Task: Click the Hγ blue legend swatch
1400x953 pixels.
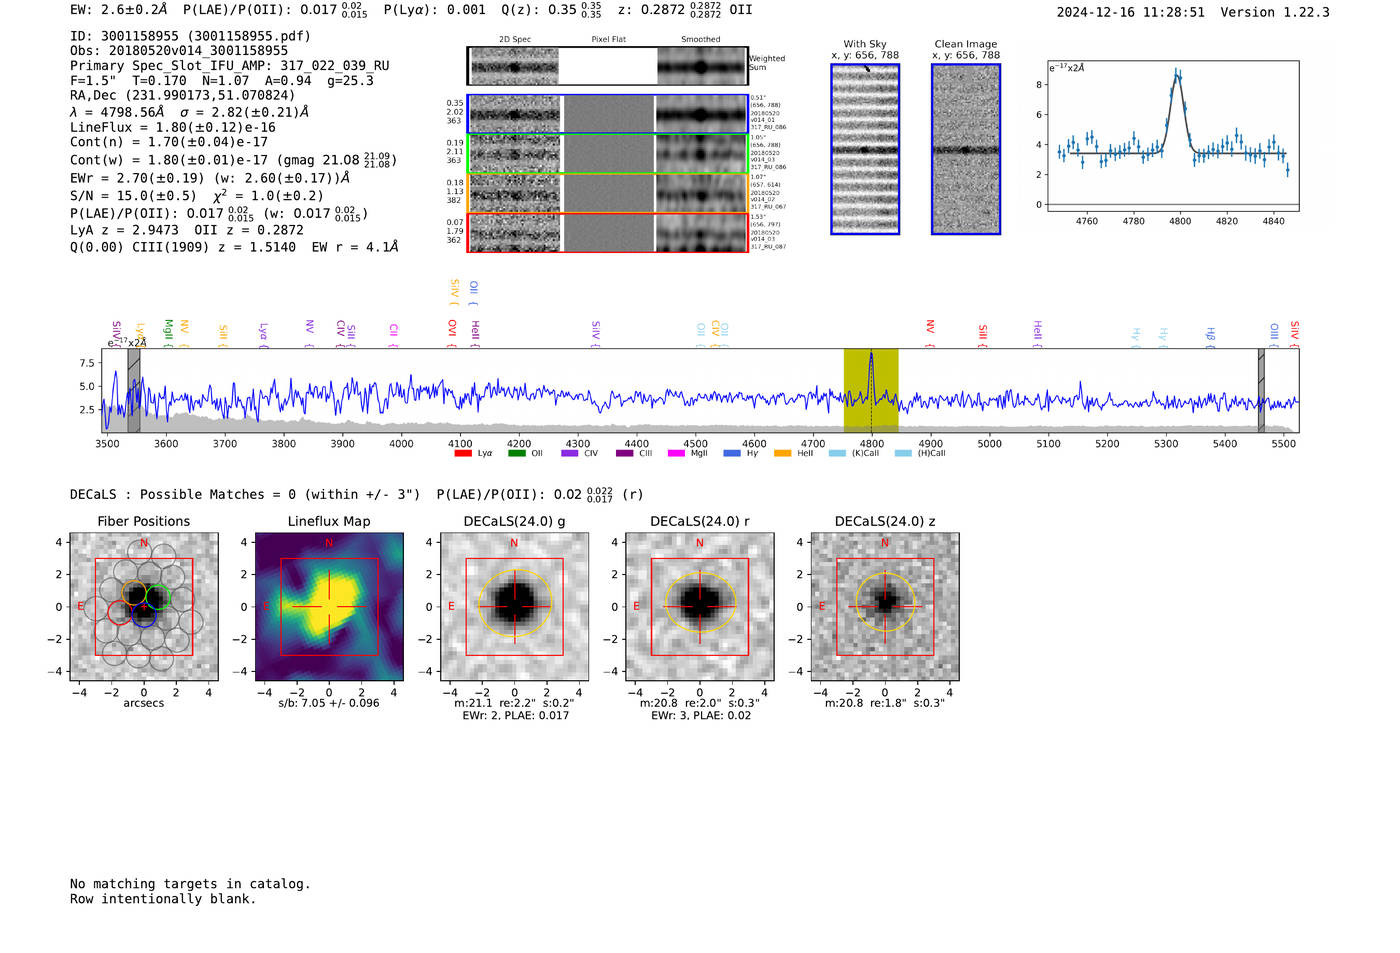Action: pos(732,453)
